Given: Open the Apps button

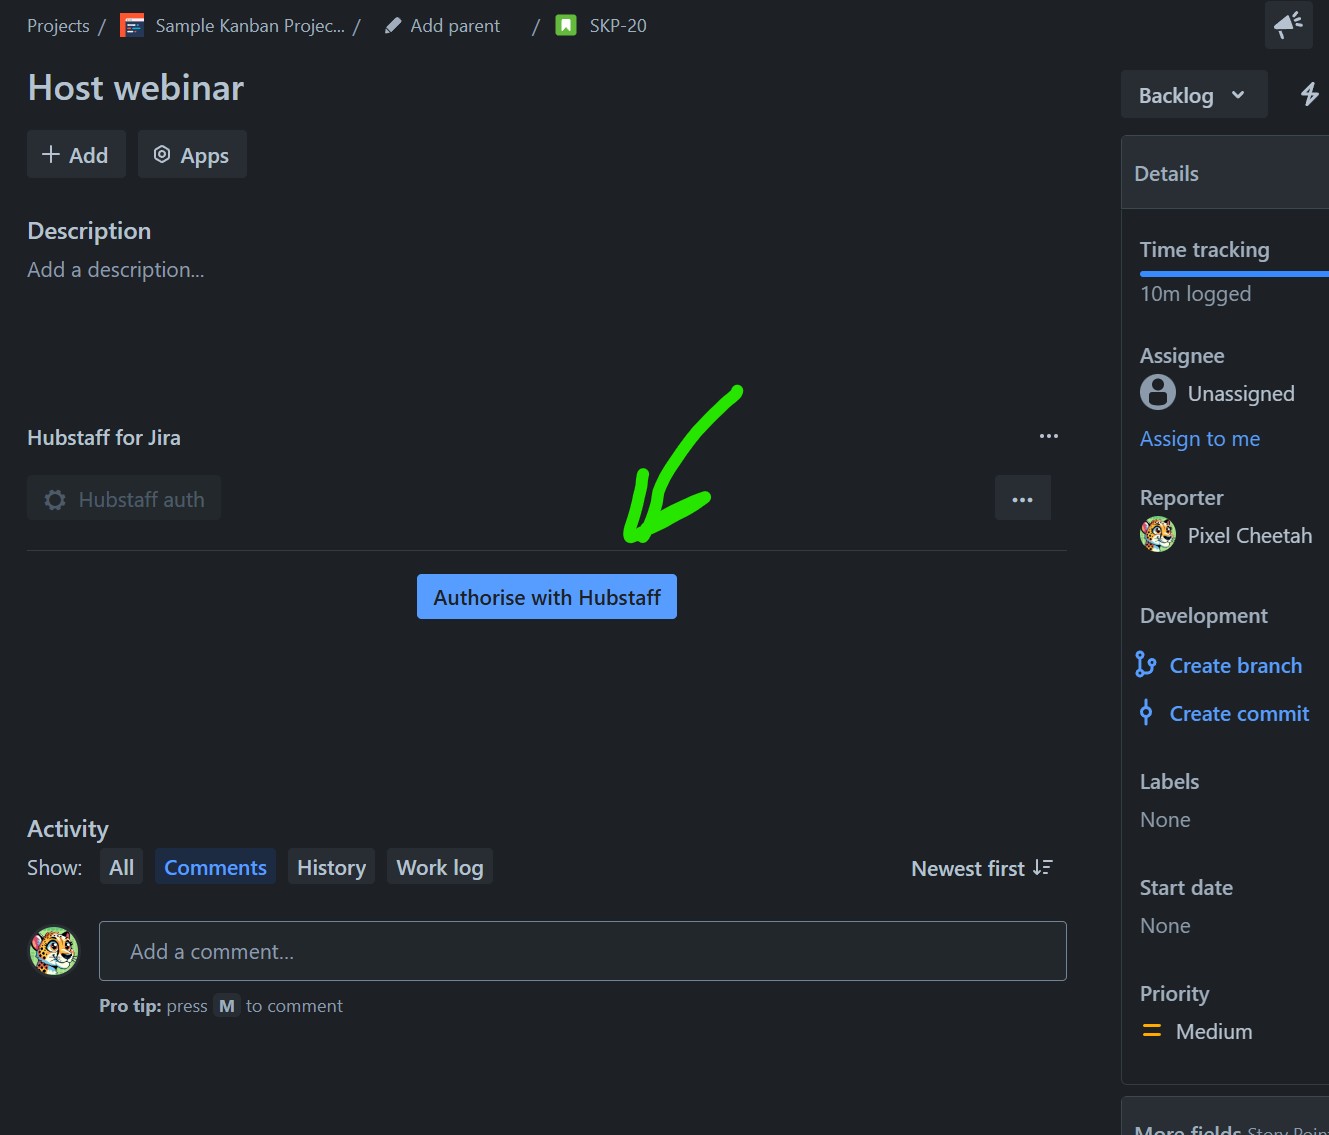Looking at the screenshot, I should coord(192,154).
